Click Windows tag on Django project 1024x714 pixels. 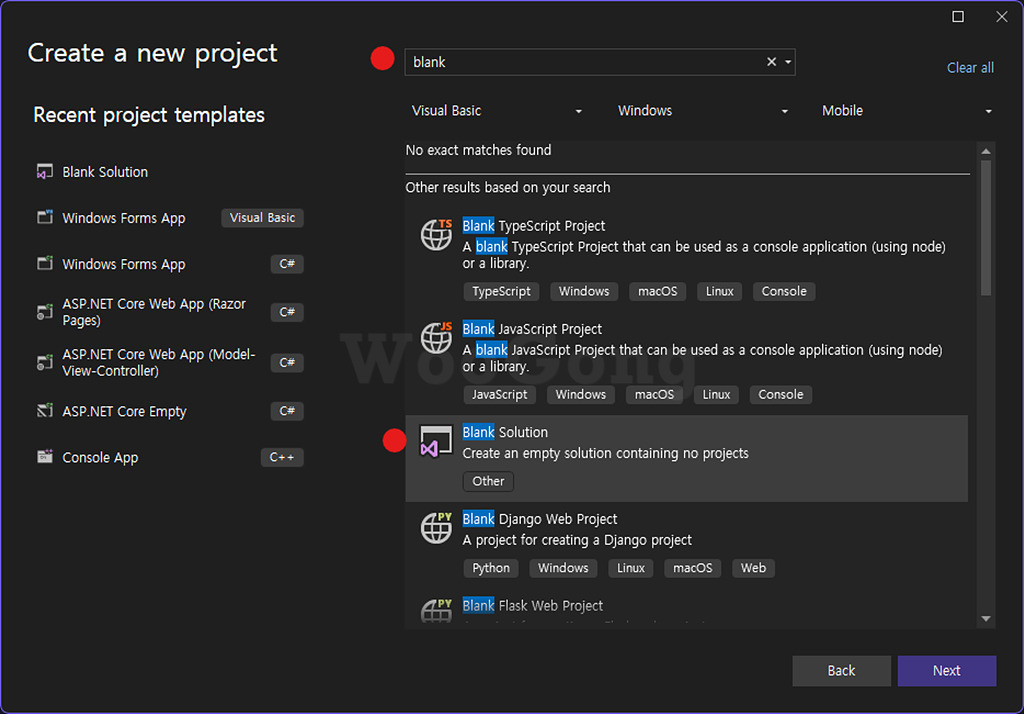[x=563, y=568]
